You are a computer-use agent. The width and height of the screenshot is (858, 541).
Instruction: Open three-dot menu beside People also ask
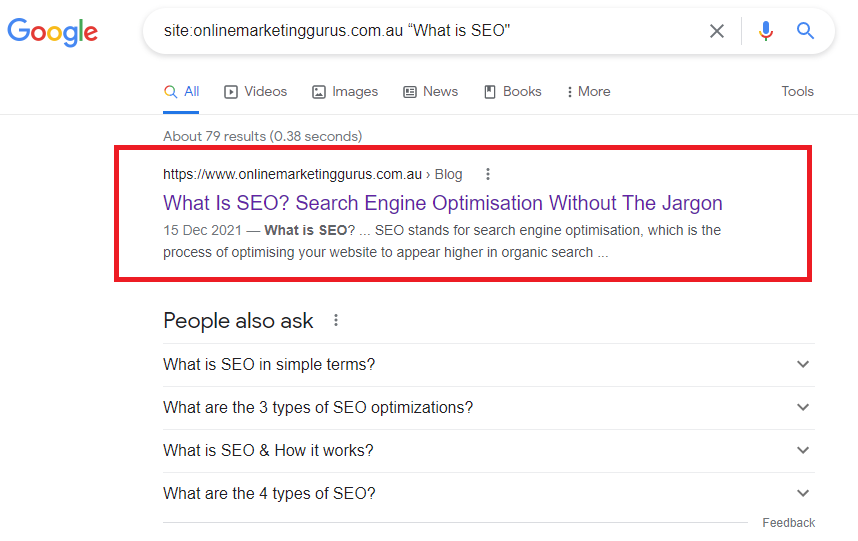coord(336,321)
